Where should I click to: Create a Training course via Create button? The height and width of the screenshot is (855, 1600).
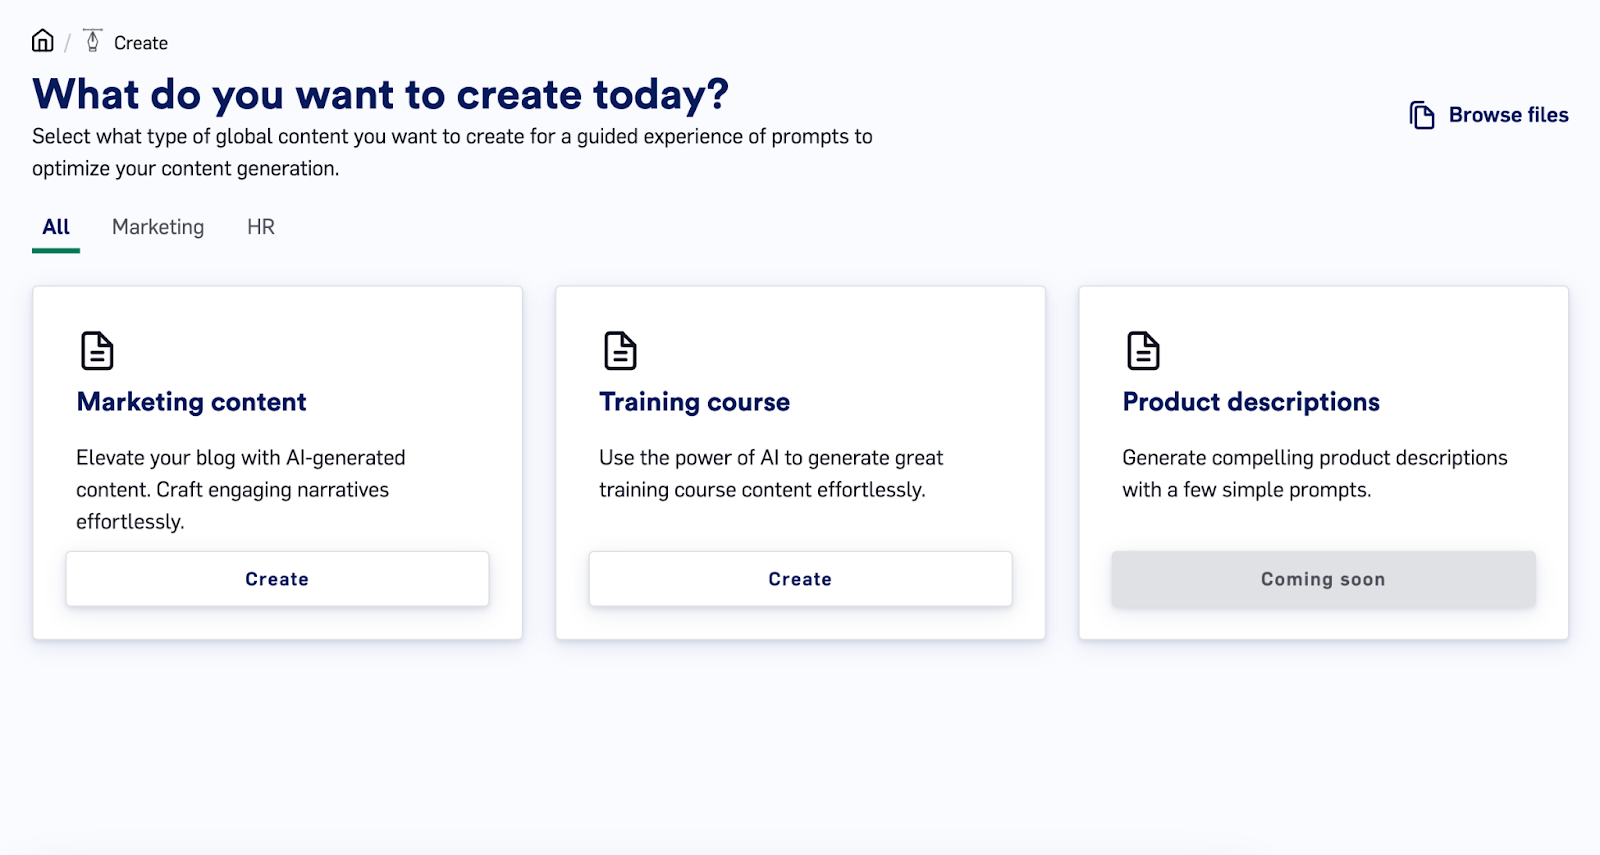click(800, 579)
